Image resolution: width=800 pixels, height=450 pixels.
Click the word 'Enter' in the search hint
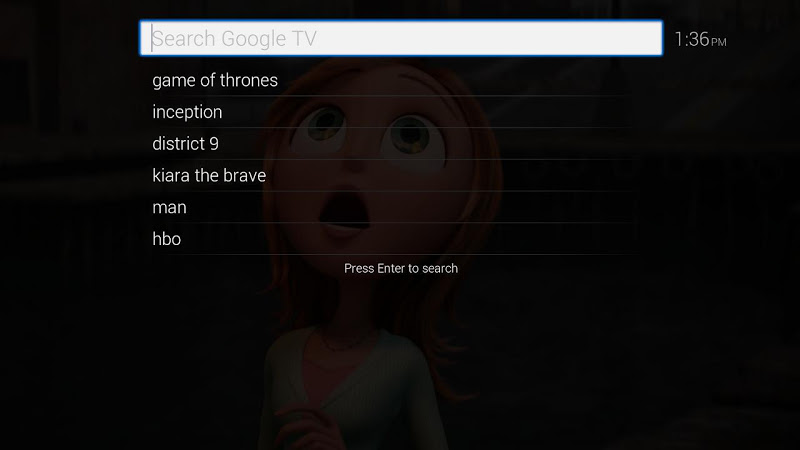(391, 268)
